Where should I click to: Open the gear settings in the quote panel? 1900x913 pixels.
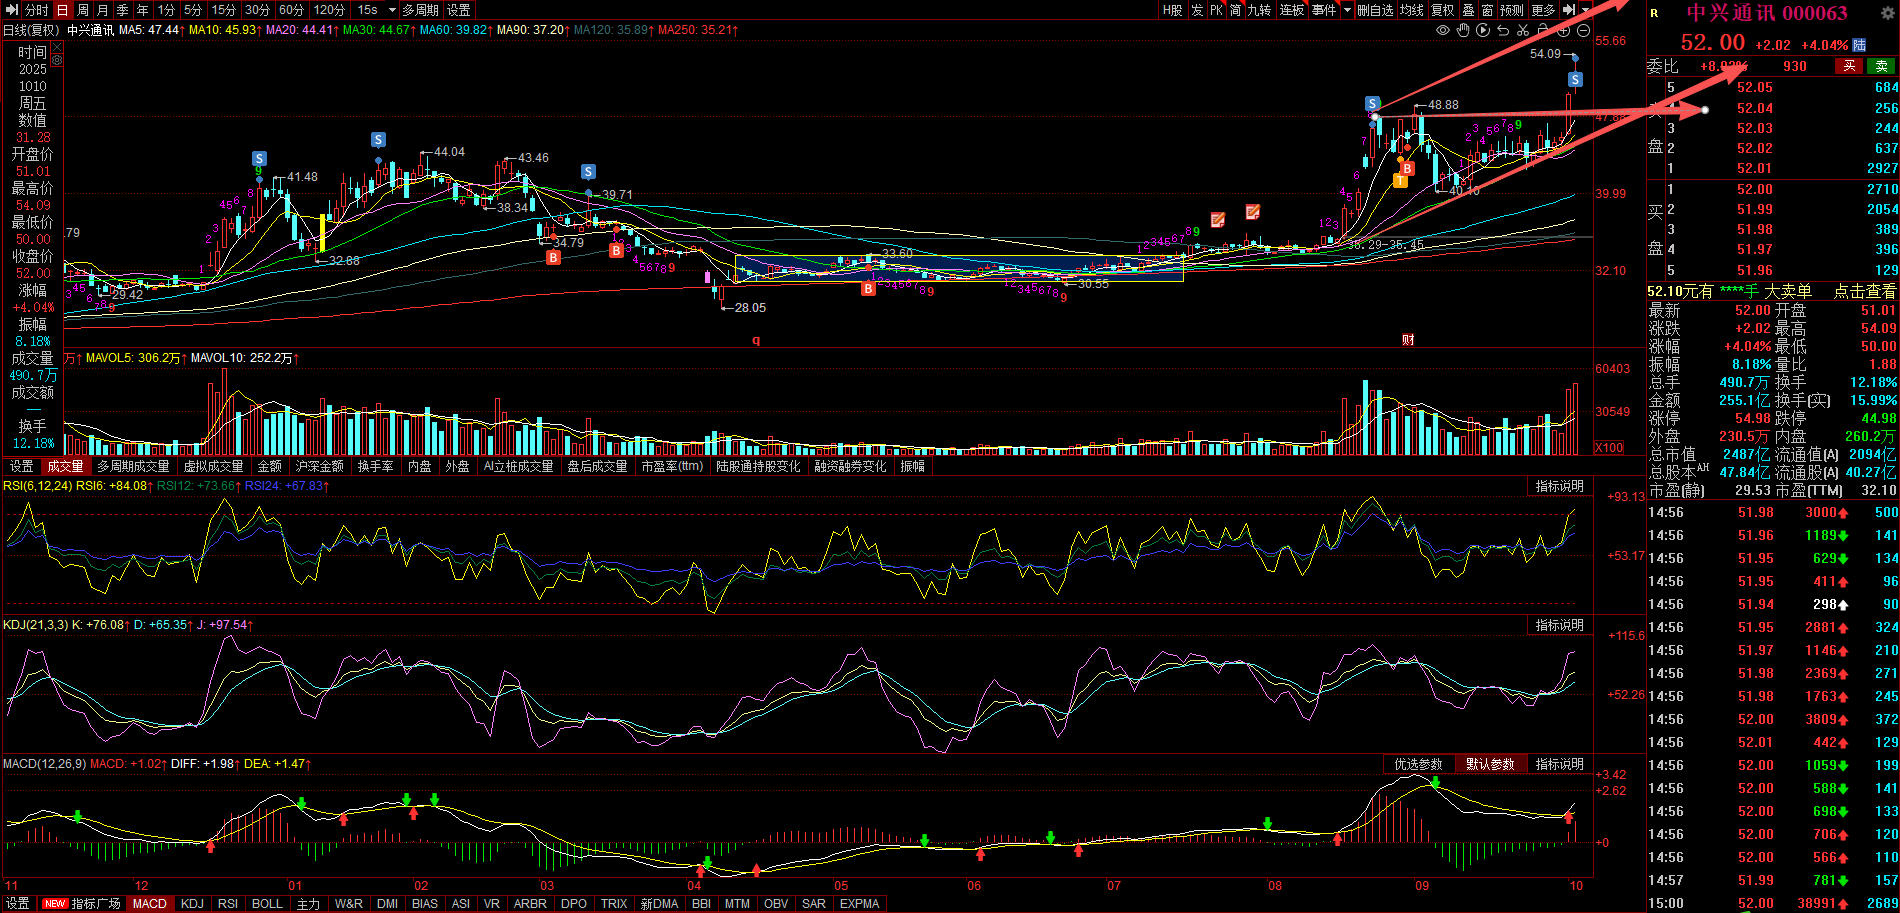pyautogui.click(x=1888, y=13)
